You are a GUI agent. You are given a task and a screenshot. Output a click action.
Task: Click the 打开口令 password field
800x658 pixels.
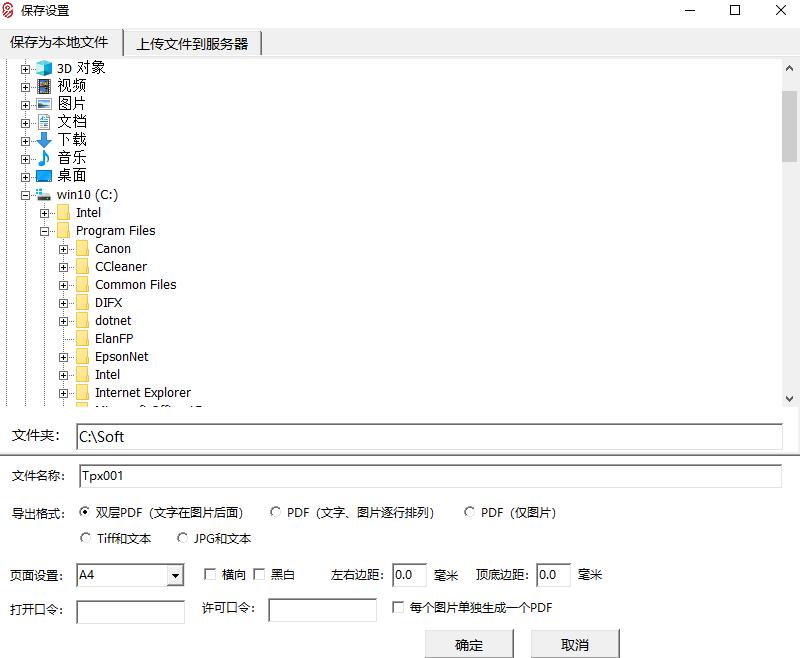(x=131, y=612)
